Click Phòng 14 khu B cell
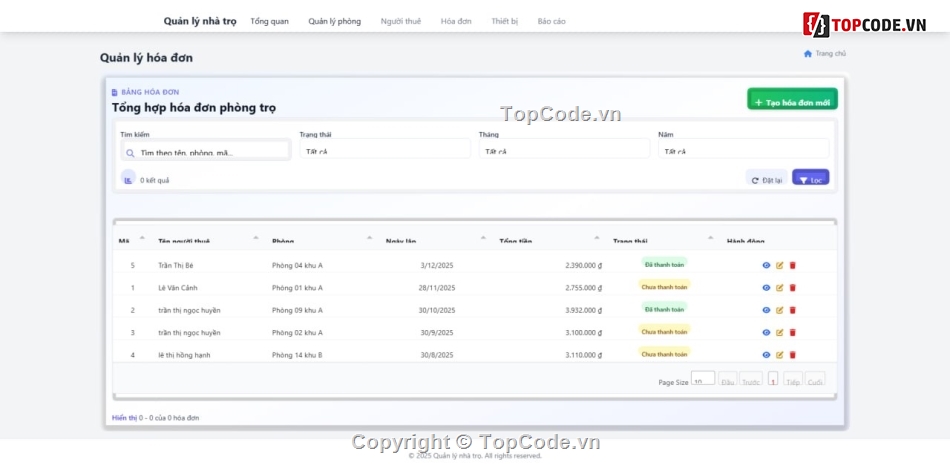The height and width of the screenshot is (465, 950). (297, 355)
